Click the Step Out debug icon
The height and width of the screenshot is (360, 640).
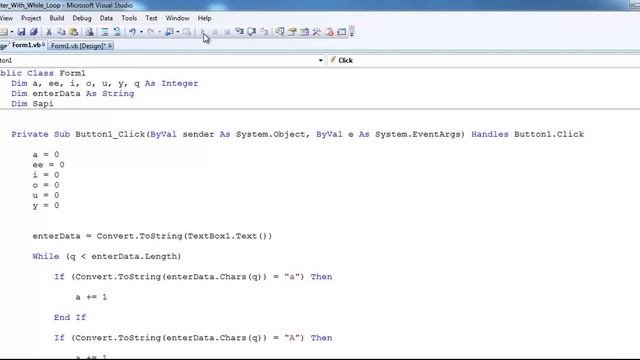[x=264, y=32]
